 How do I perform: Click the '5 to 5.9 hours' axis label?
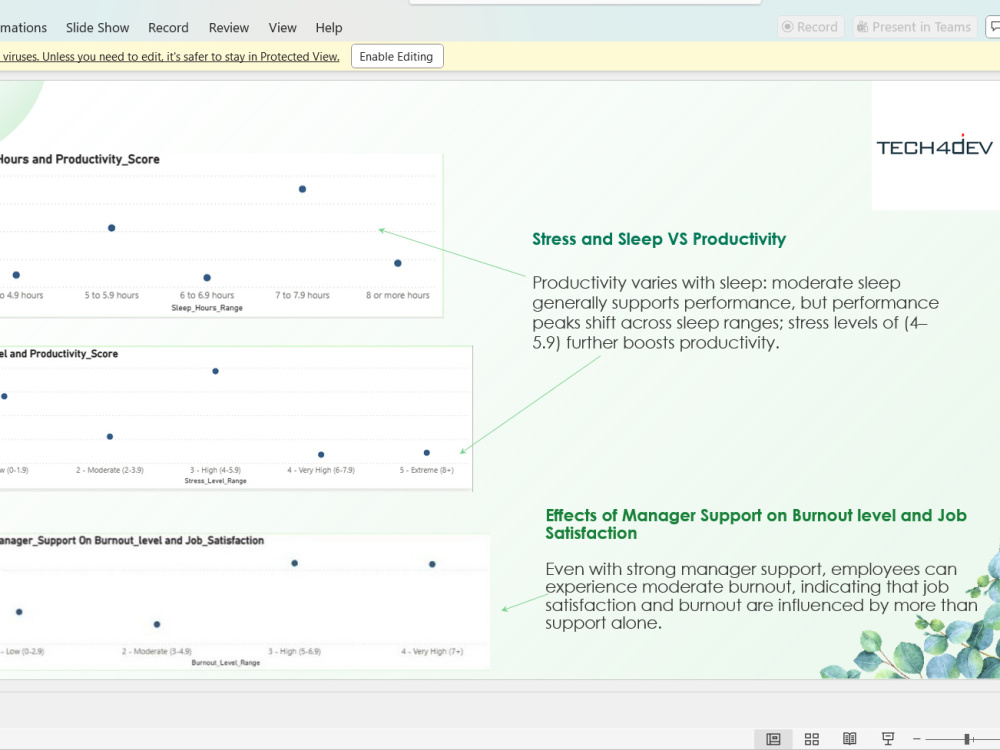tap(112, 295)
